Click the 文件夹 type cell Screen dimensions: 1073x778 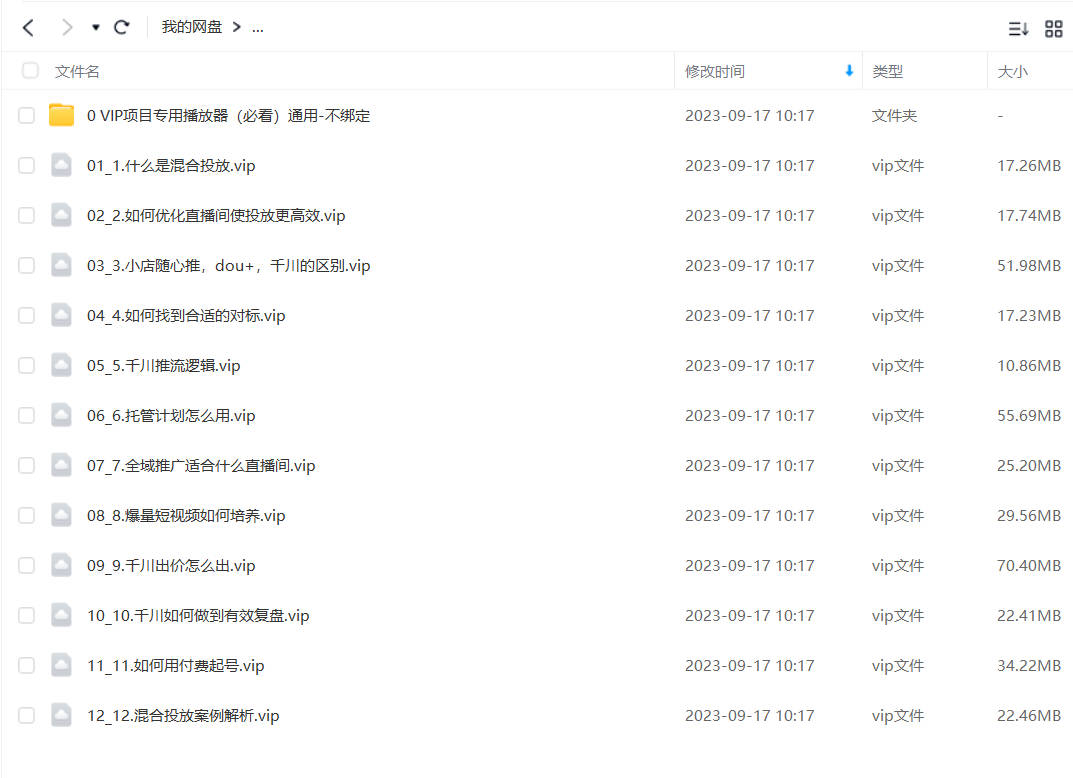pos(894,116)
